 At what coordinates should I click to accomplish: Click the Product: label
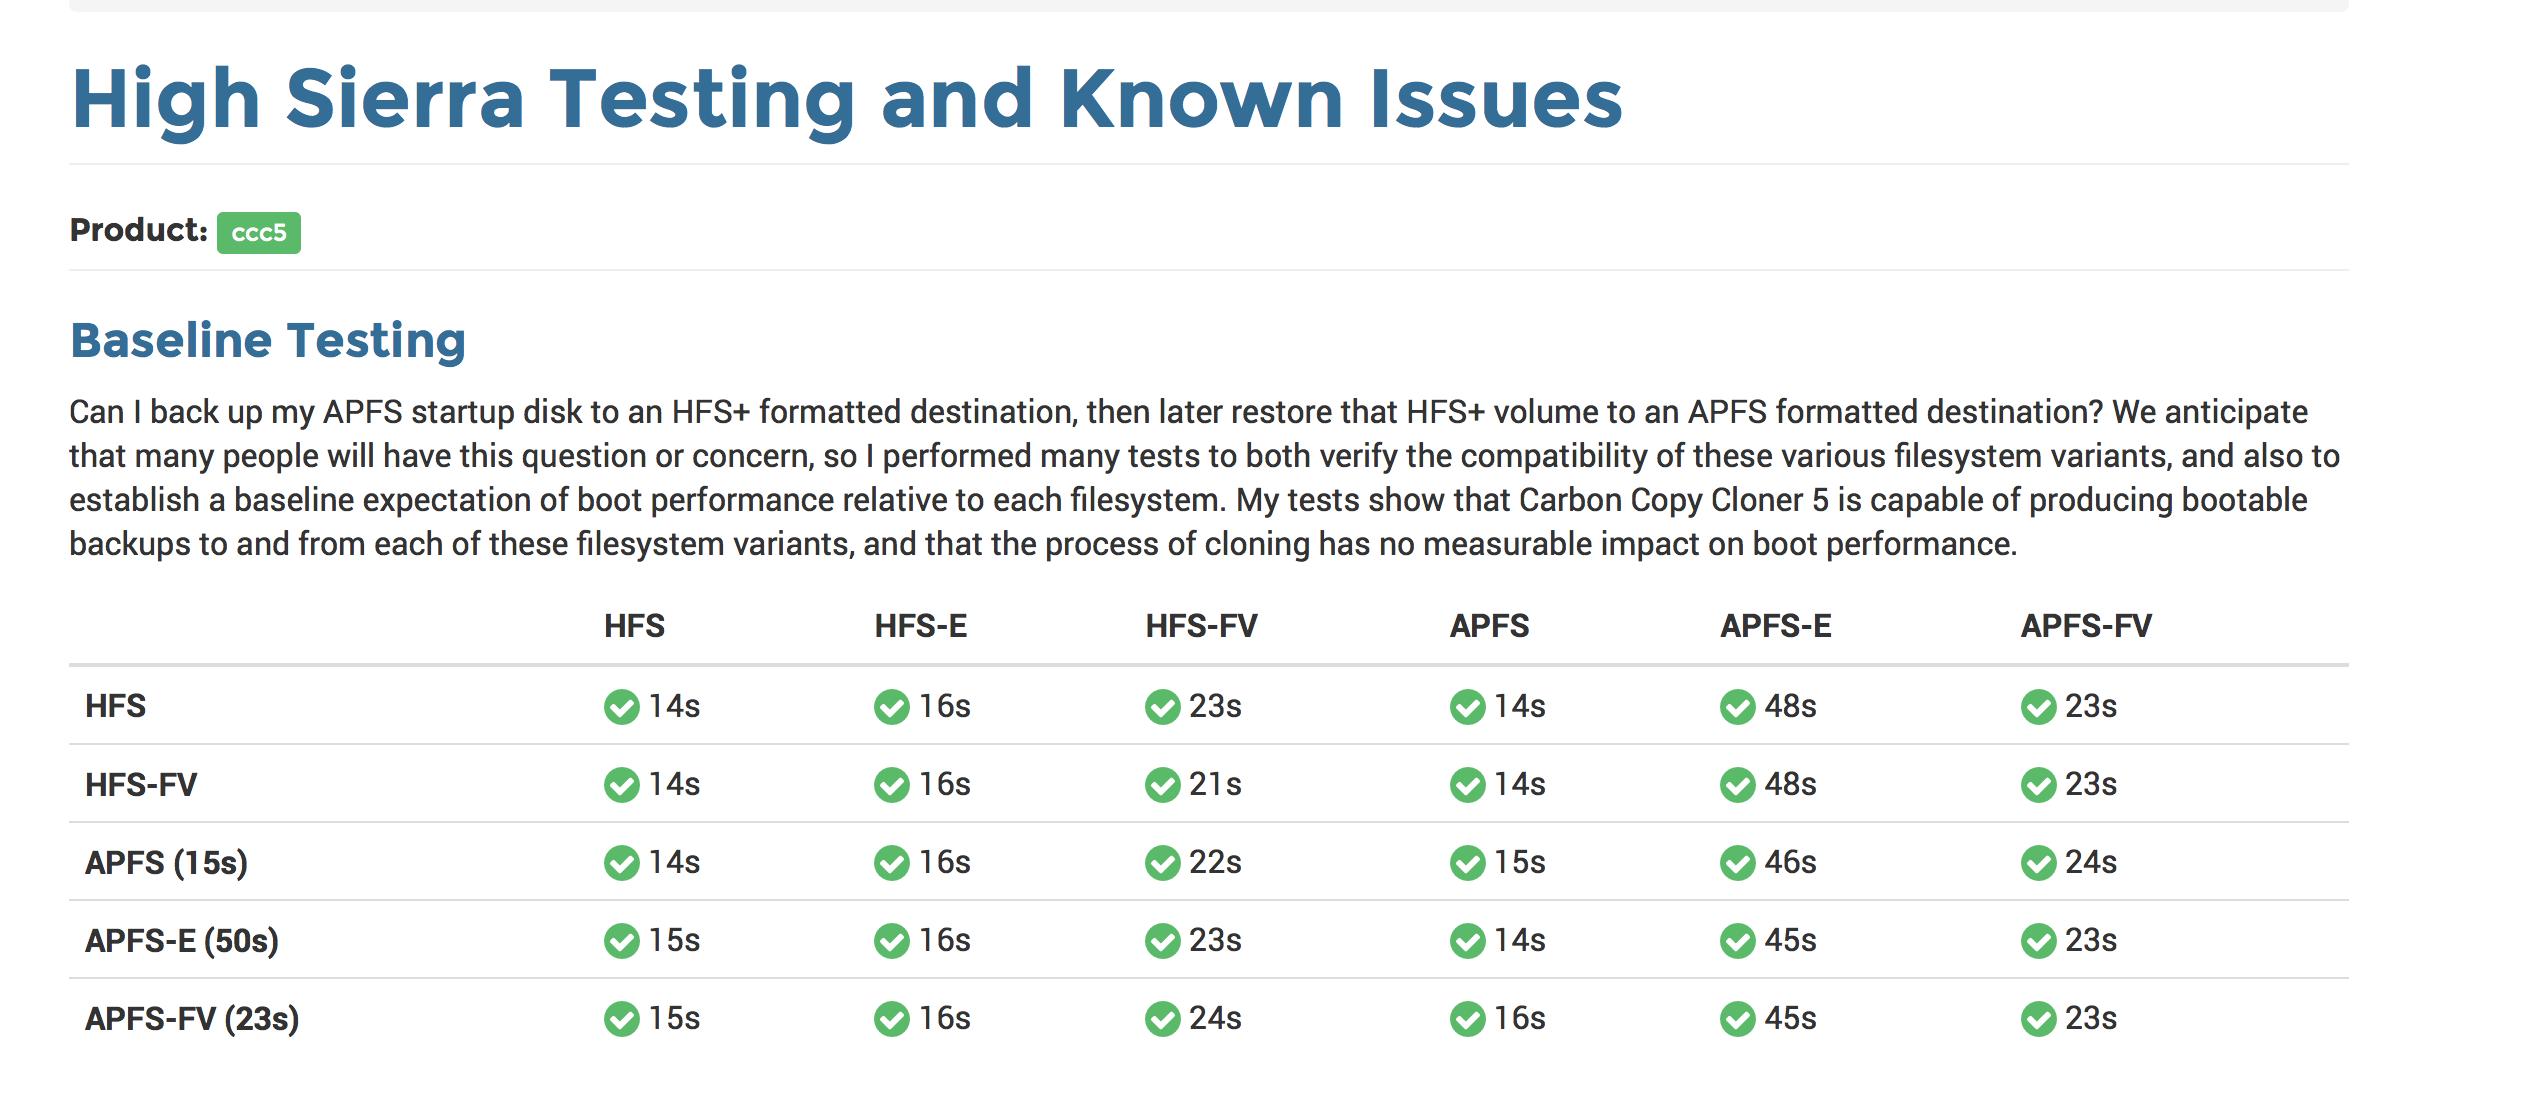click(x=139, y=231)
